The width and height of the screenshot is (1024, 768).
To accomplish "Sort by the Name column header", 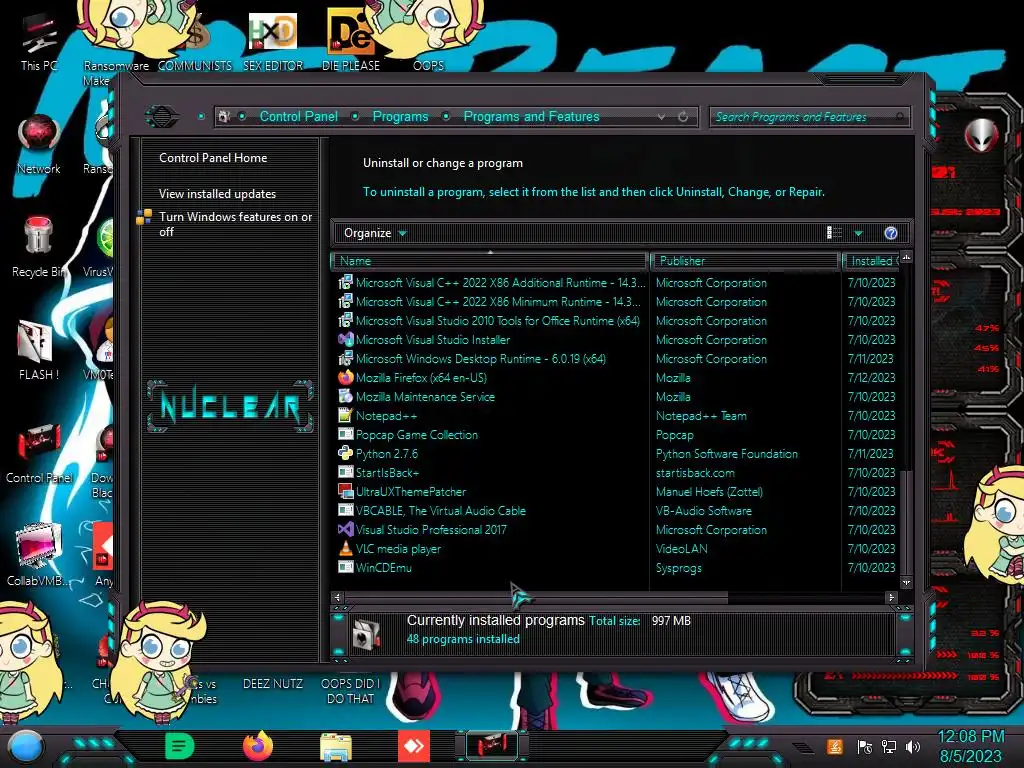I will pos(490,261).
